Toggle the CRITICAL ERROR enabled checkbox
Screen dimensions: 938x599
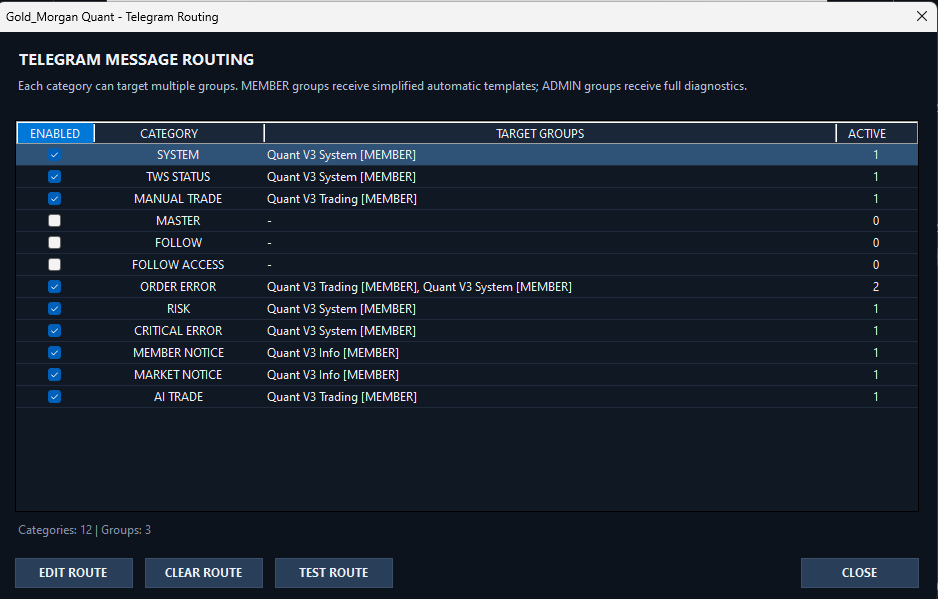54,331
